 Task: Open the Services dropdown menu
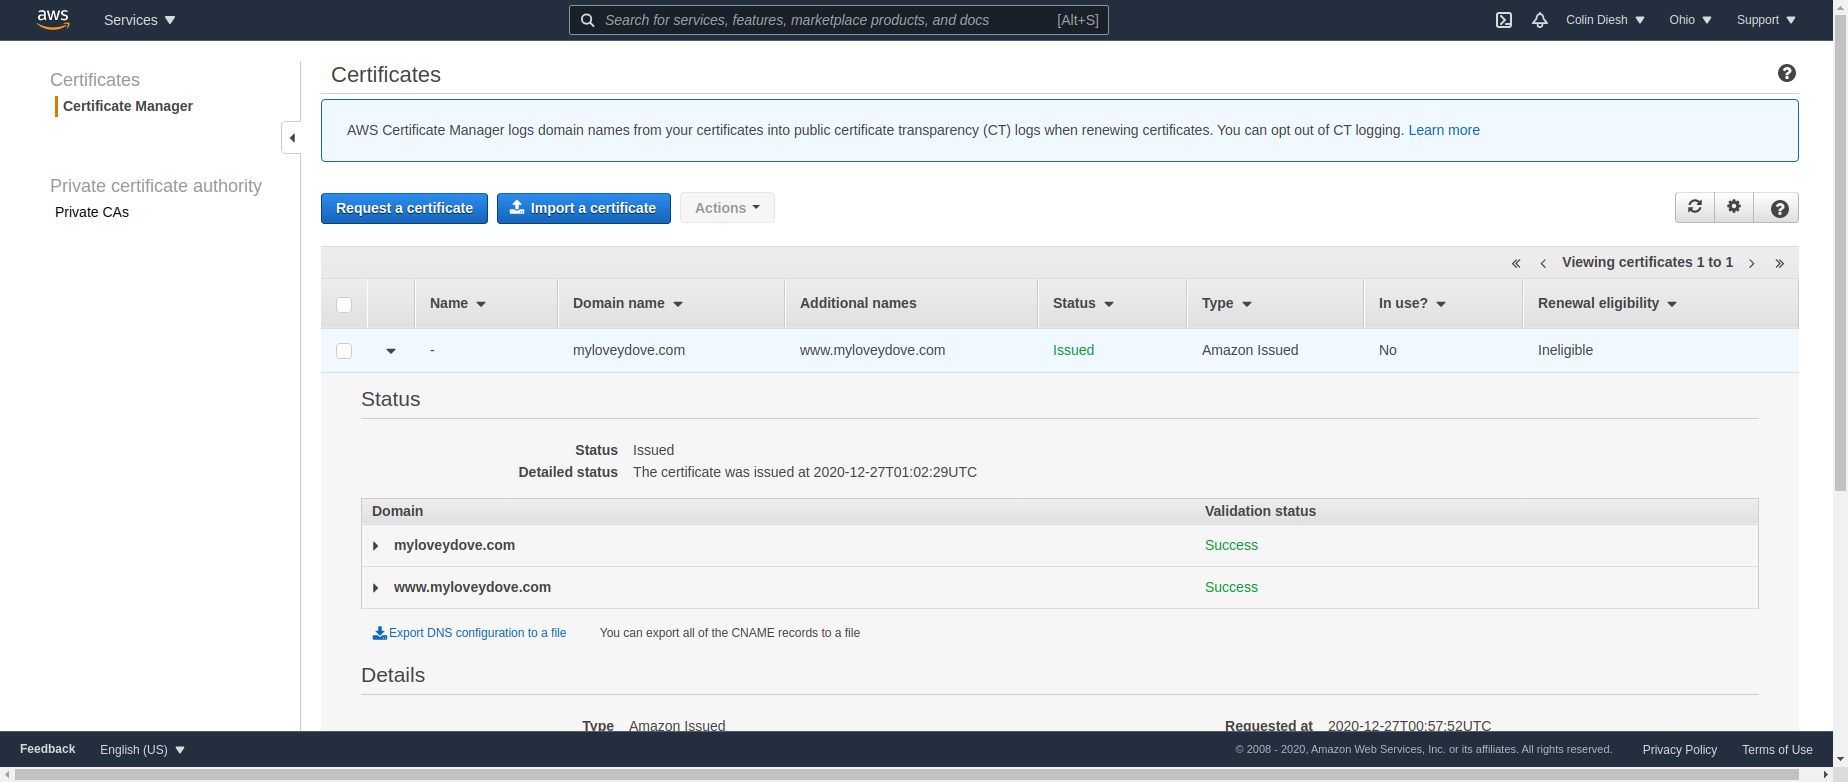tap(139, 20)
